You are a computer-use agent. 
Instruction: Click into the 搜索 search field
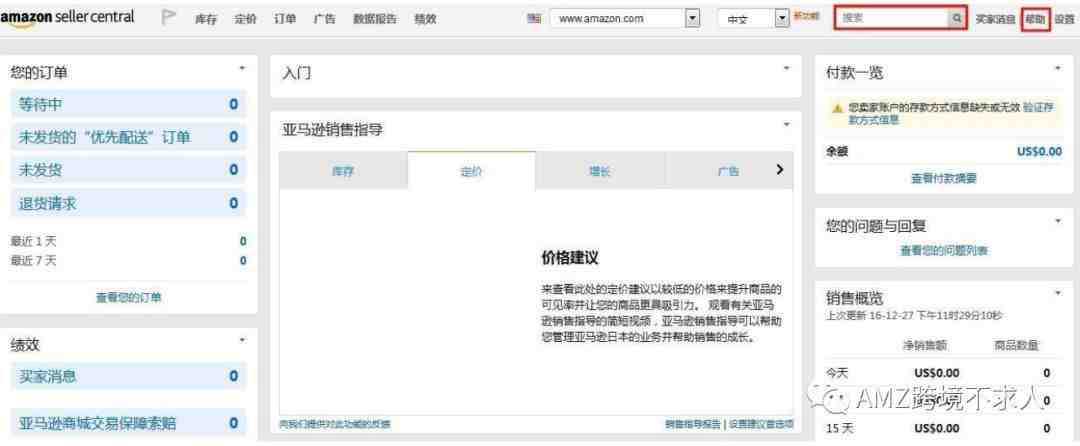pyautogui.click(x=891, y=19)
